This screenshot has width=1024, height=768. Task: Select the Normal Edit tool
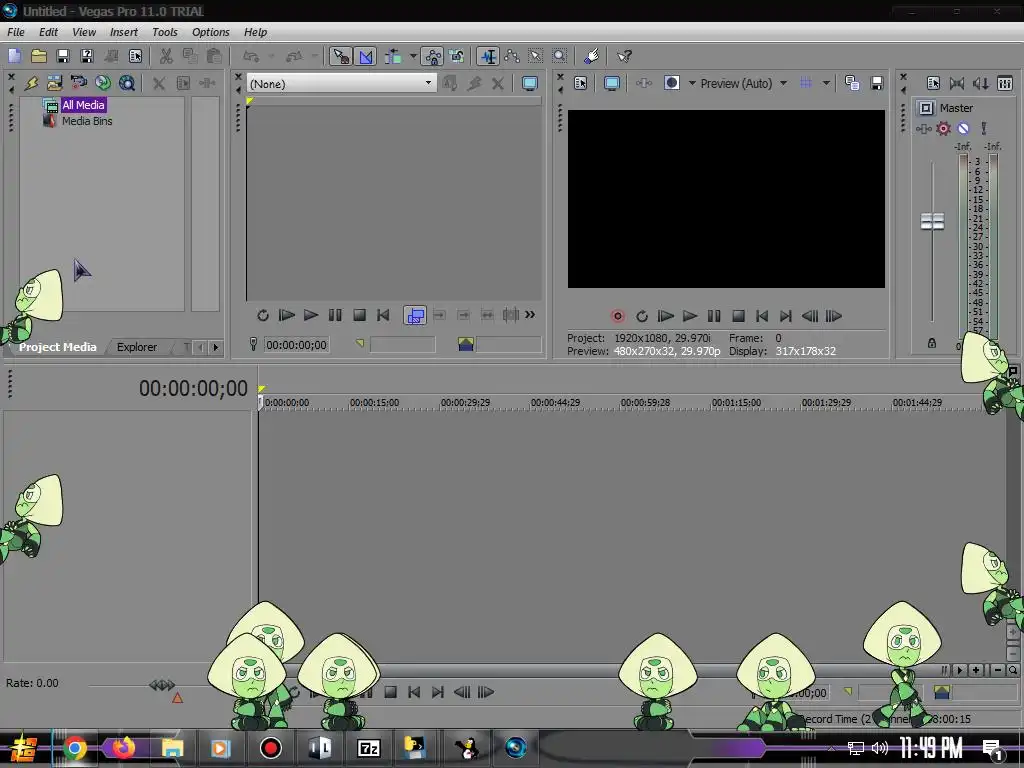(x=488, y=56)
